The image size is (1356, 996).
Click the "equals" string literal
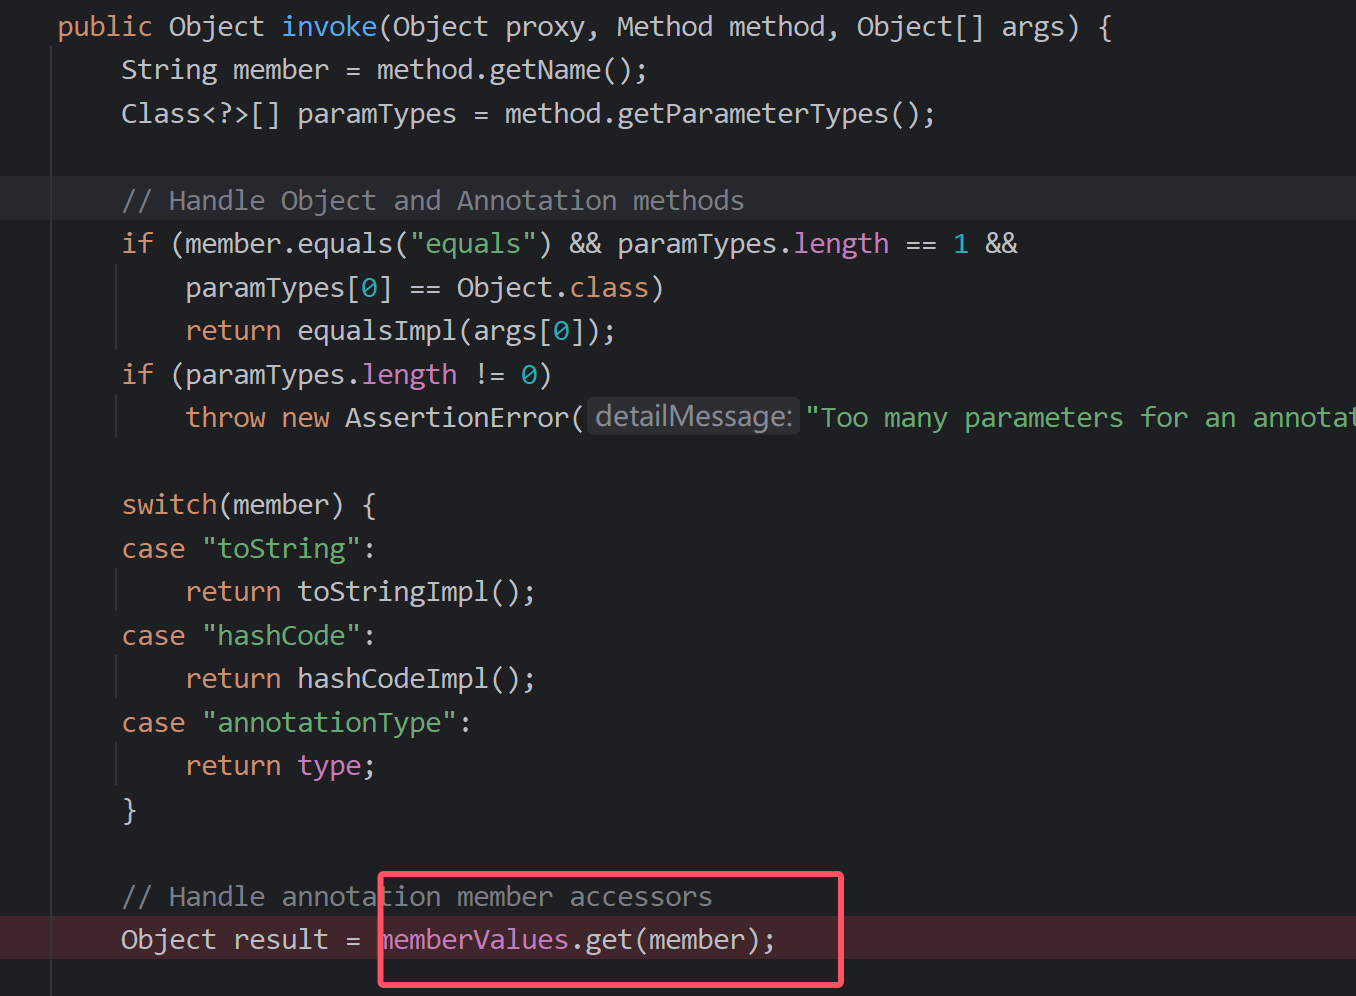473,244
